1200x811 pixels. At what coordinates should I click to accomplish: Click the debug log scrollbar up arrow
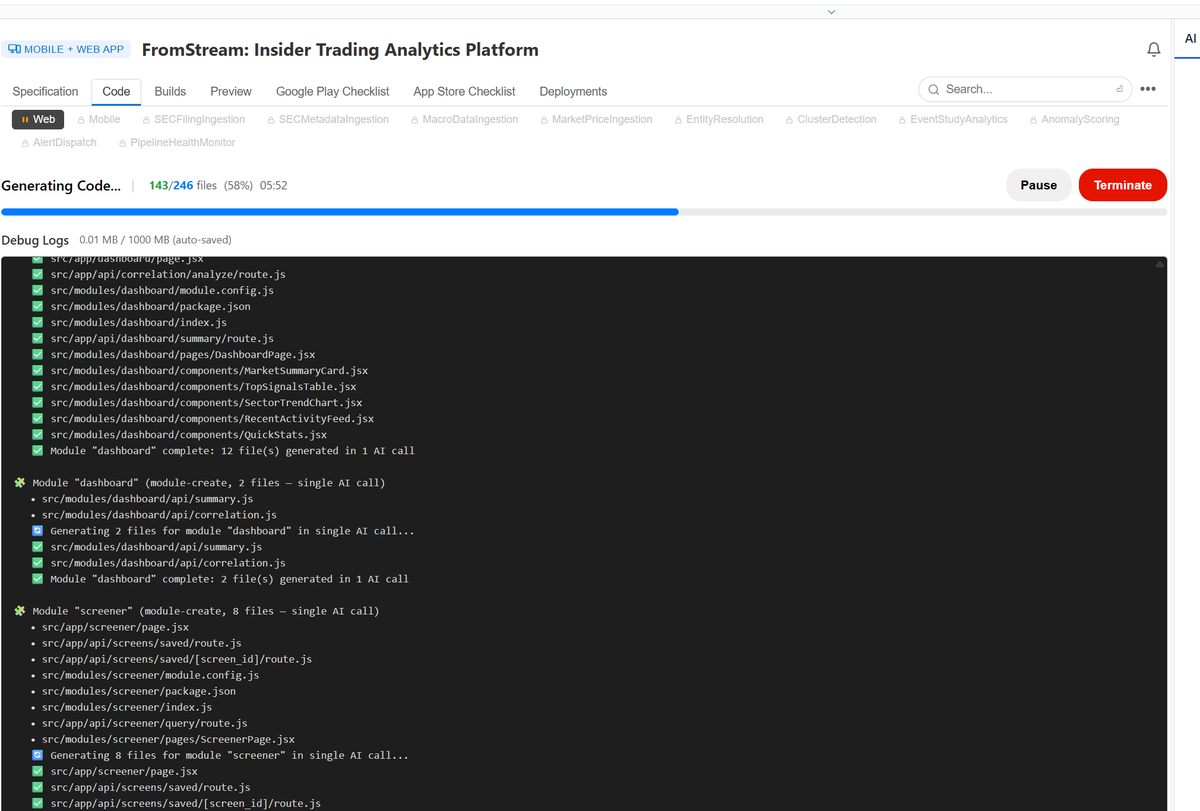[1160, 265]
